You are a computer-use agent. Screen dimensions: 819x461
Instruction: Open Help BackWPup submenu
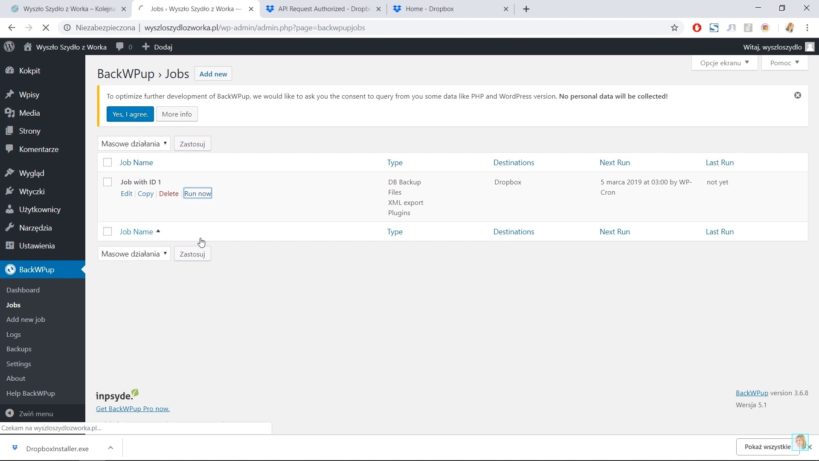[x=30, y=393]
